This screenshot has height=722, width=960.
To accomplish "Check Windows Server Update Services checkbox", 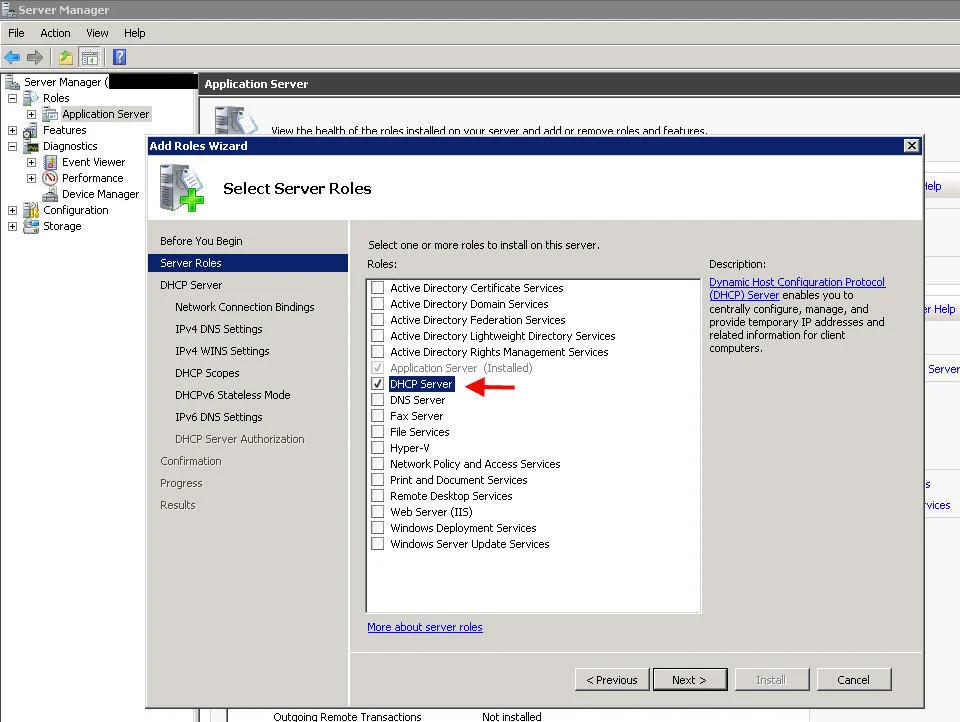I will [378, 543].
